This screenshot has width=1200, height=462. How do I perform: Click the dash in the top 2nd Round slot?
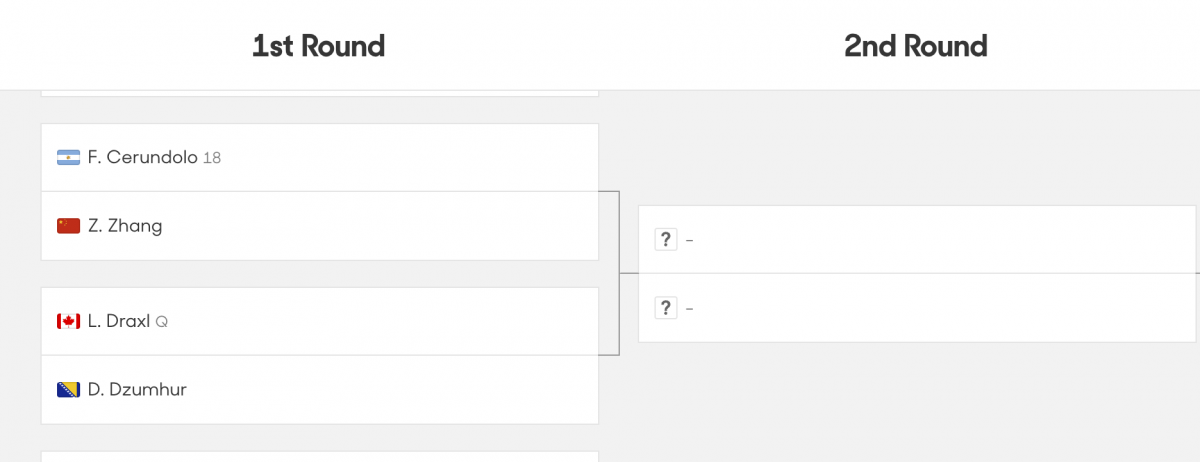point(690,240)
